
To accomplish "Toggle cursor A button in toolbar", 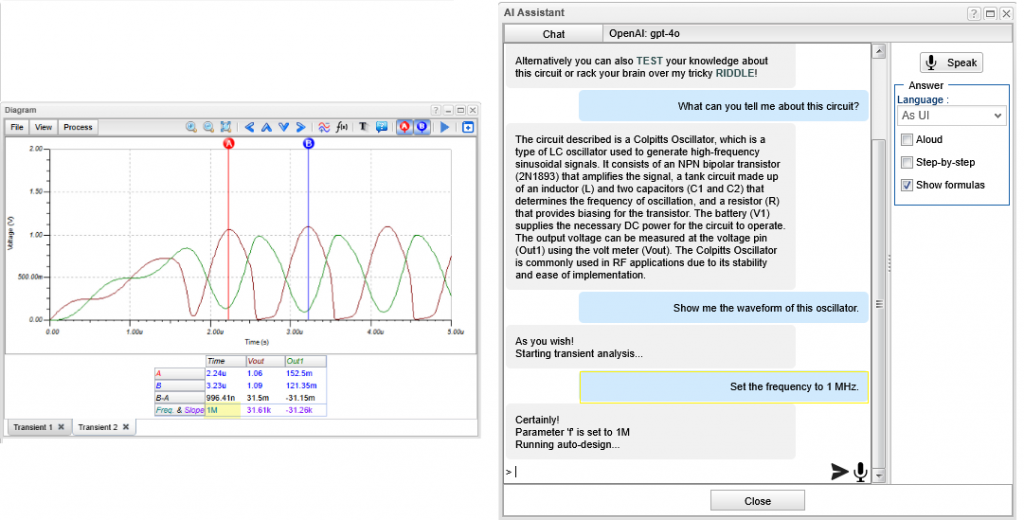I will tap(404, 127).
